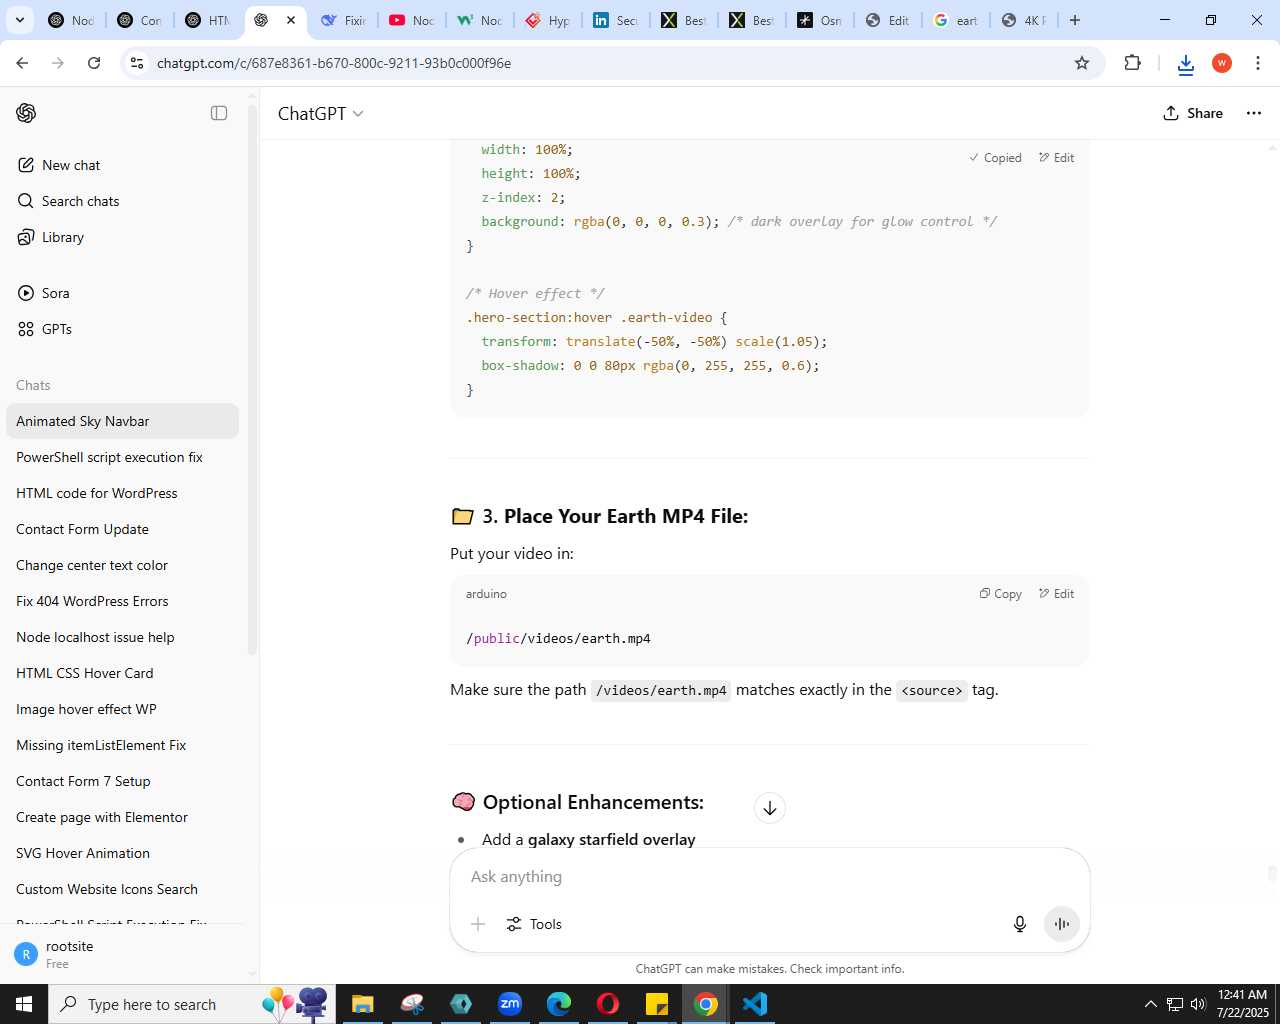Reload the page

tap(94, 63)
